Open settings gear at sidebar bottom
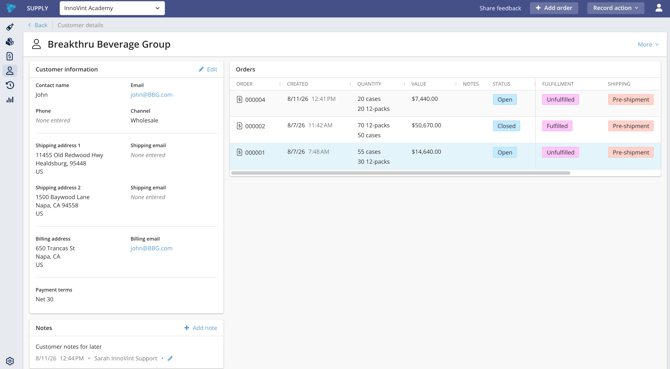Viewport: 670px width, 369px height. pyautogui.click(x=10, y=361)
